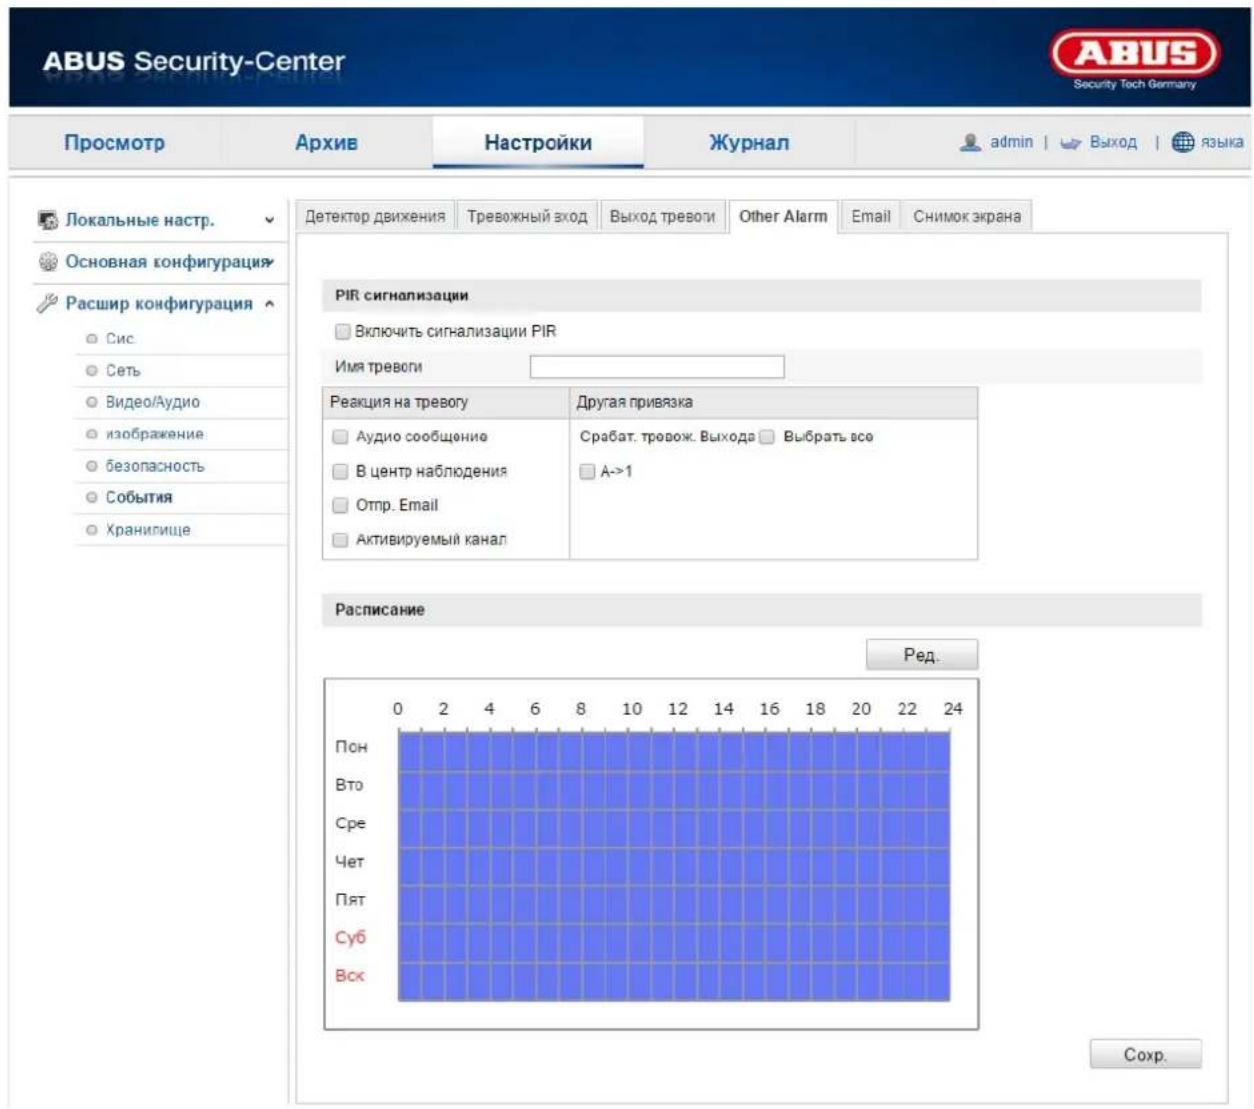The height and width of the screenshot is (1109, 1254).
Task: Click the bullet icon beside безопасность
Action: [x=92, y=466]
